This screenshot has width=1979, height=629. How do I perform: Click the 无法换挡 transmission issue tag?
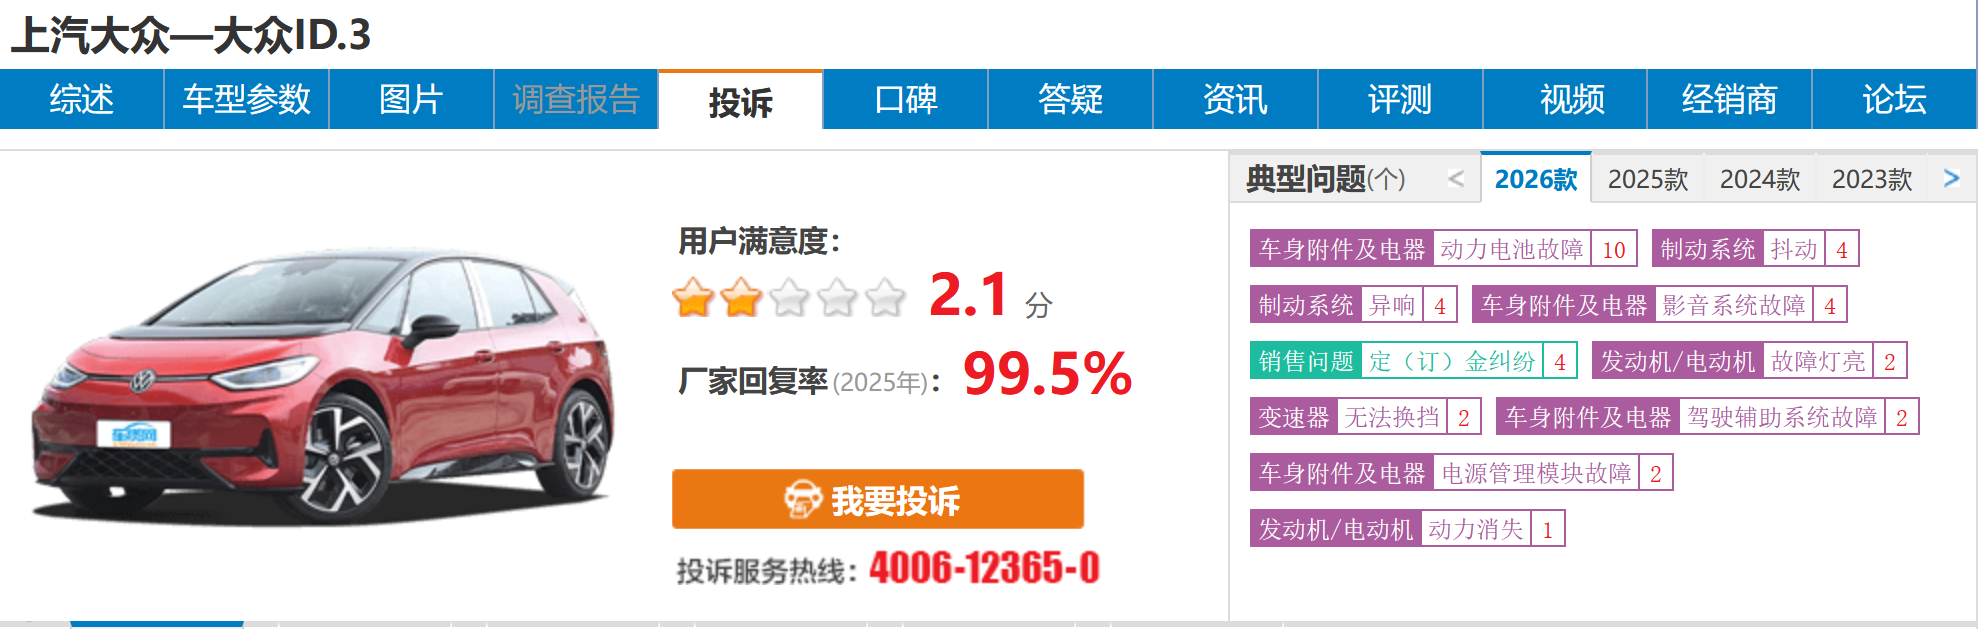click(1392, 417)
